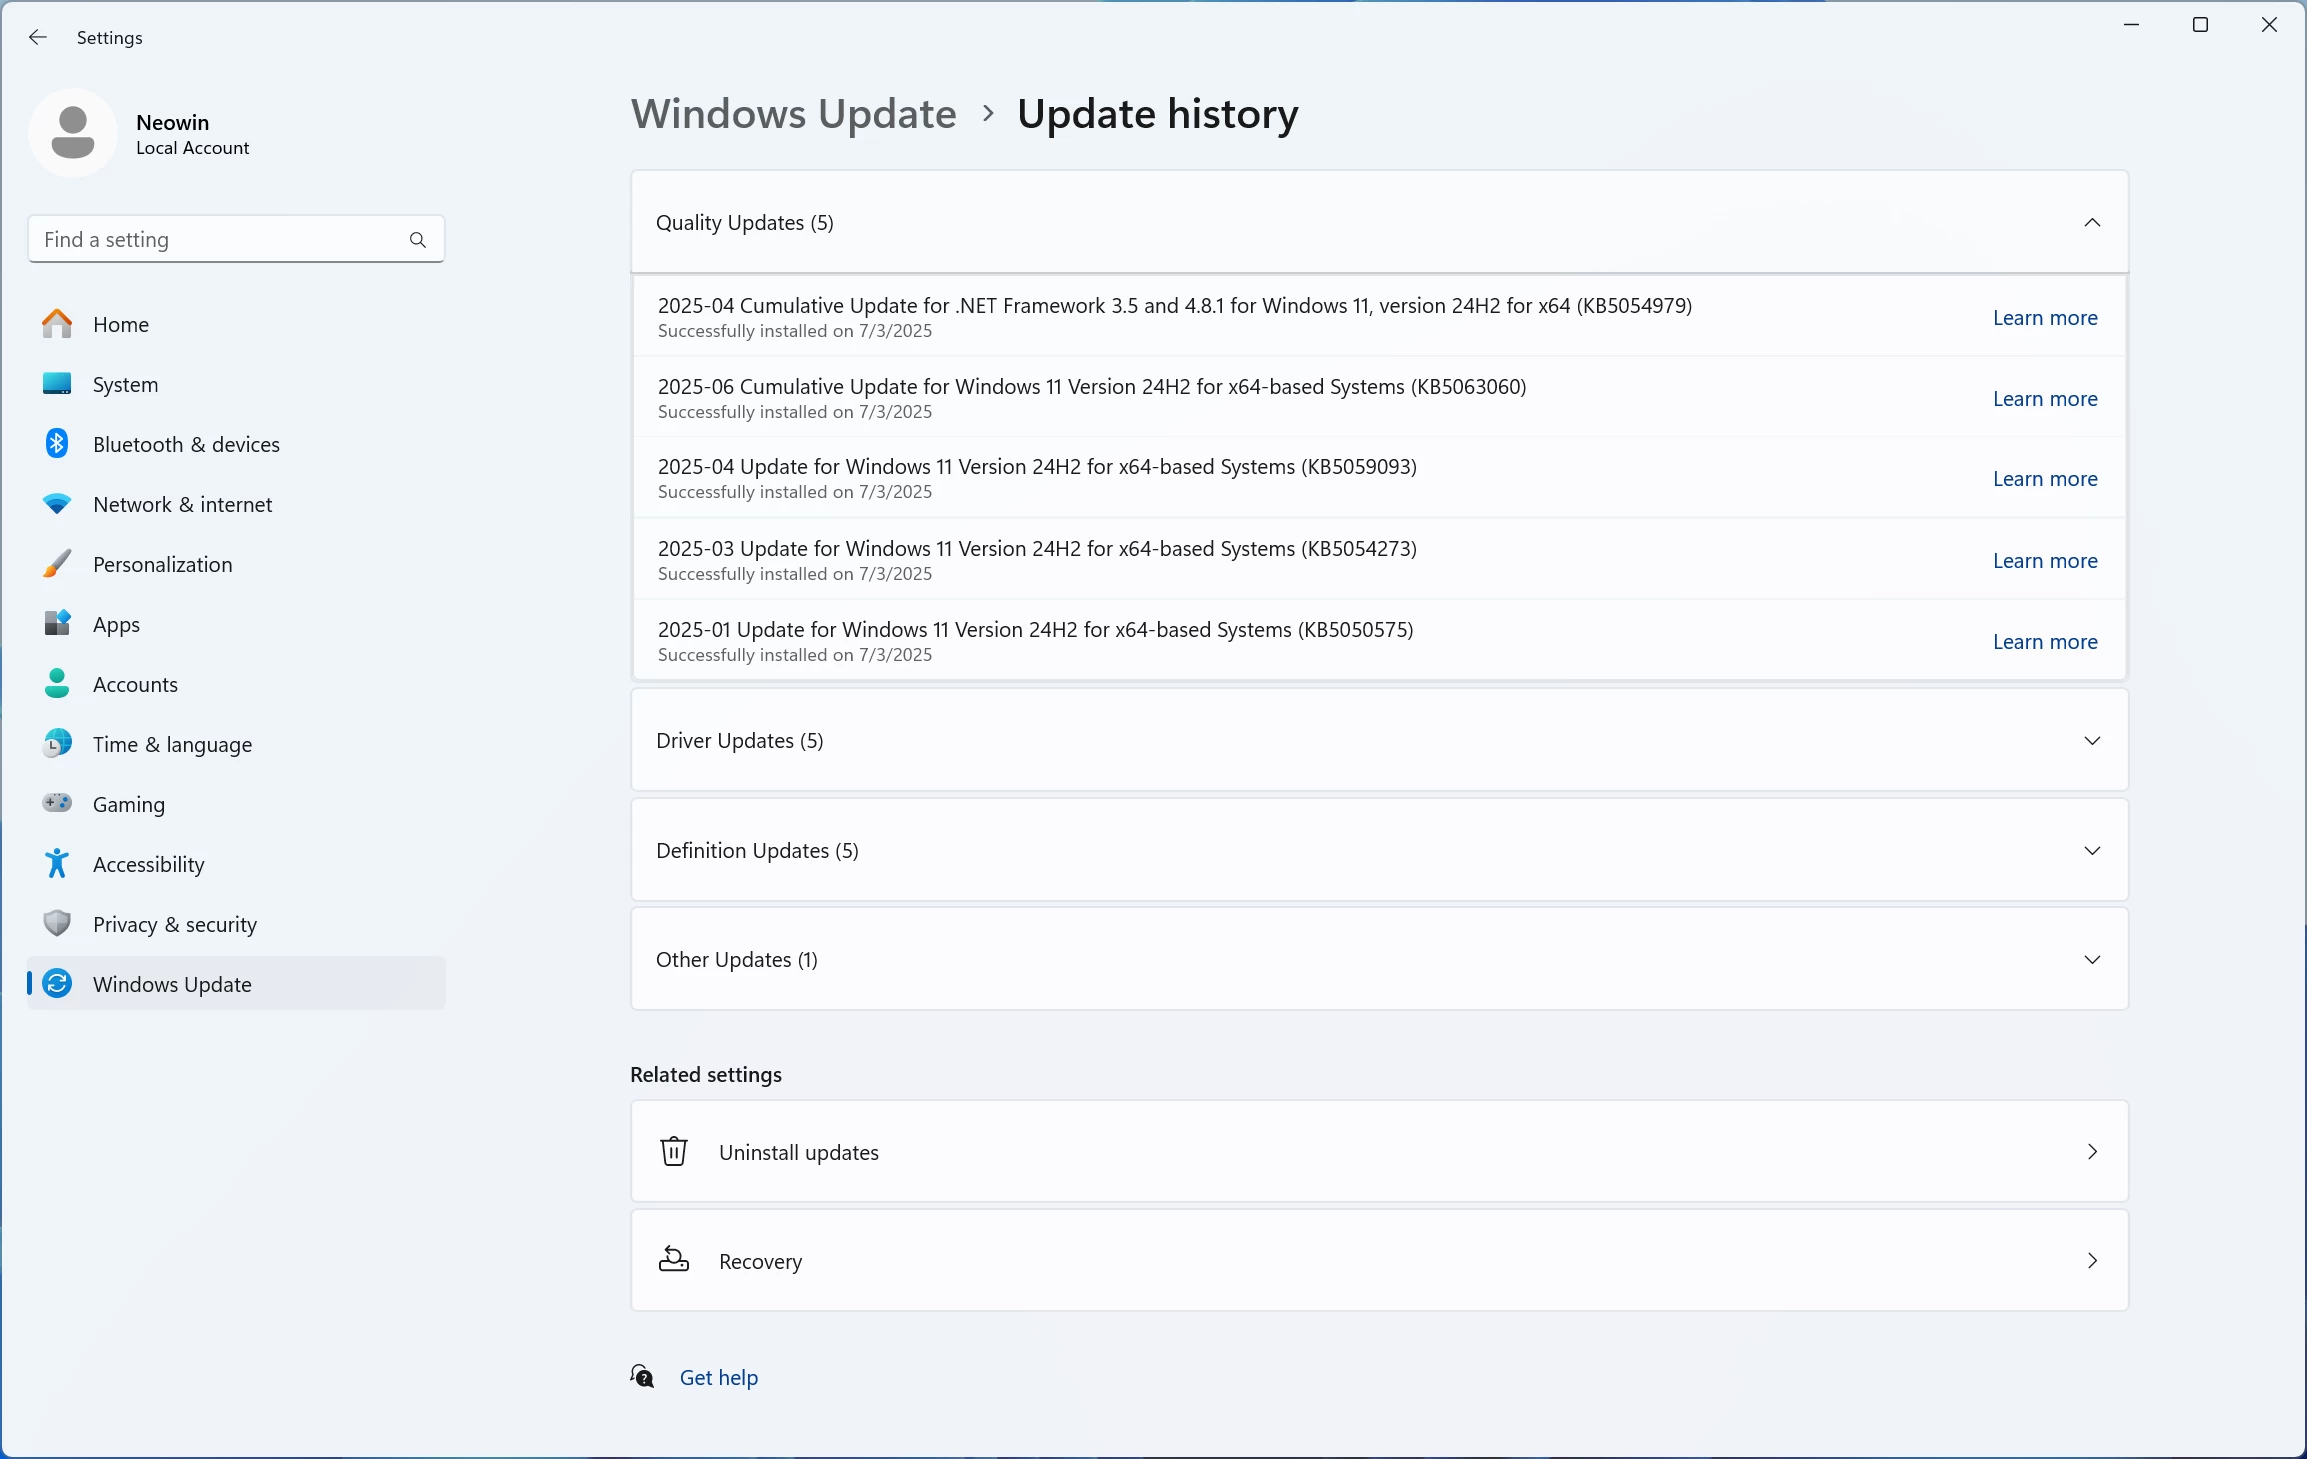Collapse the Quality Updates section
The height and width of the screenshot is (1459, 2307).
2091,222
